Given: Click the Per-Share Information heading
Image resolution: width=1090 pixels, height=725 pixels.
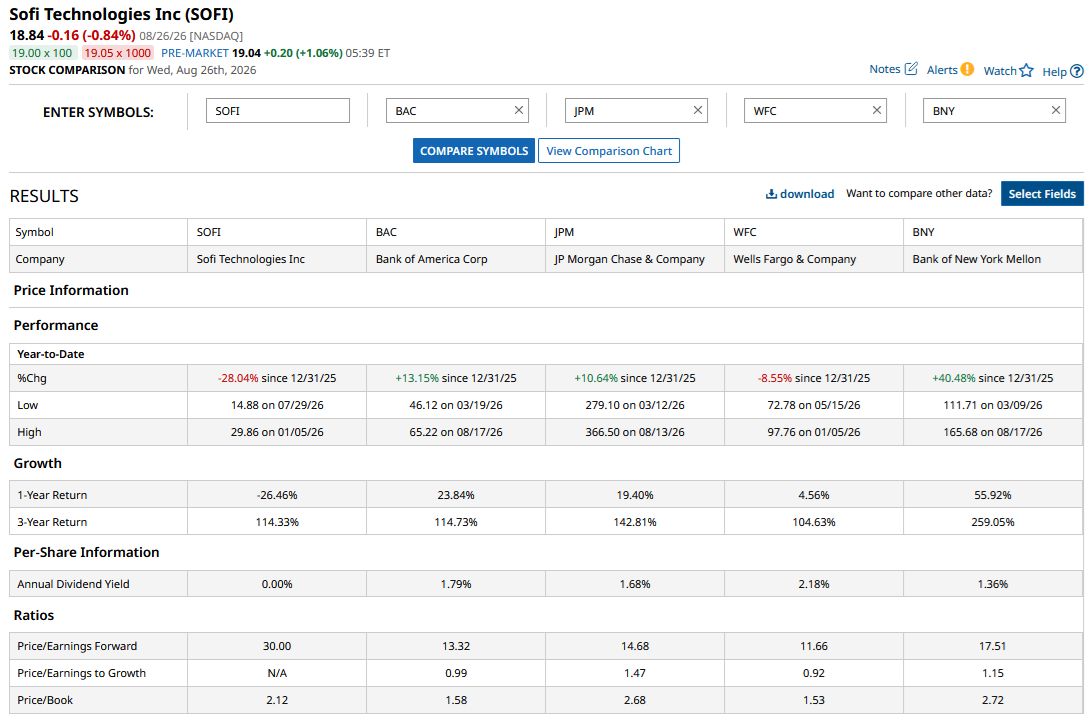Looking at the screenshot, I should [x=86, y=552].
